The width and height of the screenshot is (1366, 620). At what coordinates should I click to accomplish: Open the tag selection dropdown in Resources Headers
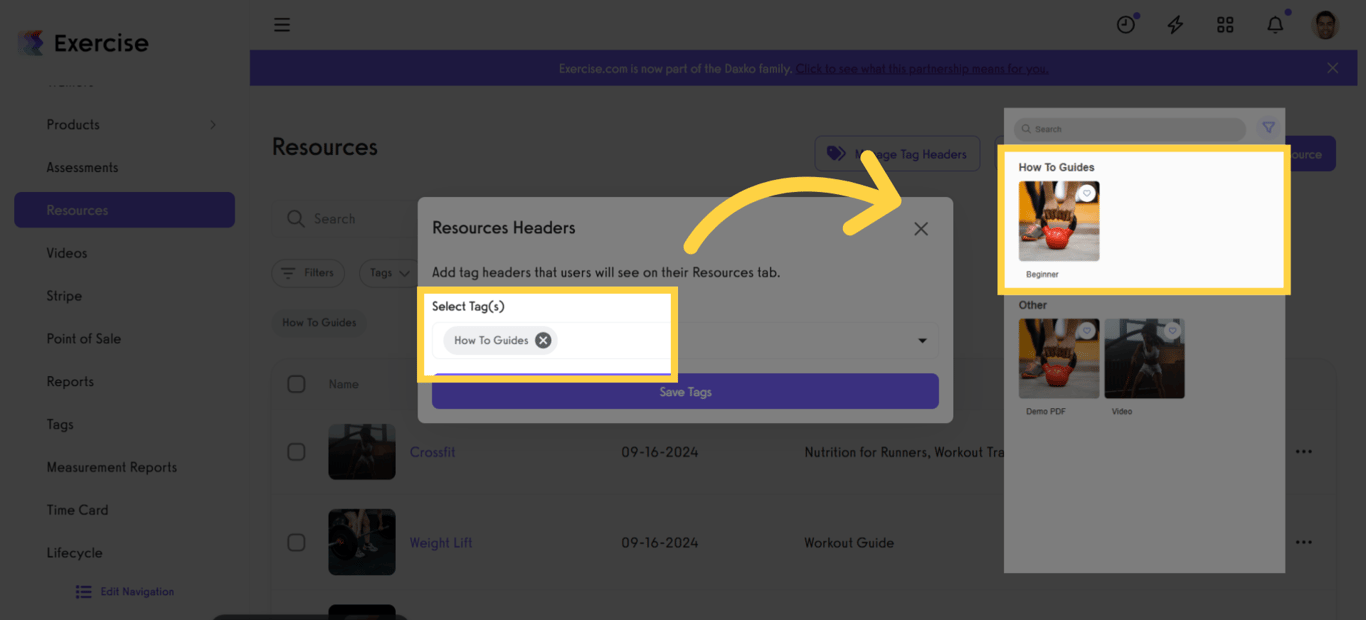click(x=922, y=340)
